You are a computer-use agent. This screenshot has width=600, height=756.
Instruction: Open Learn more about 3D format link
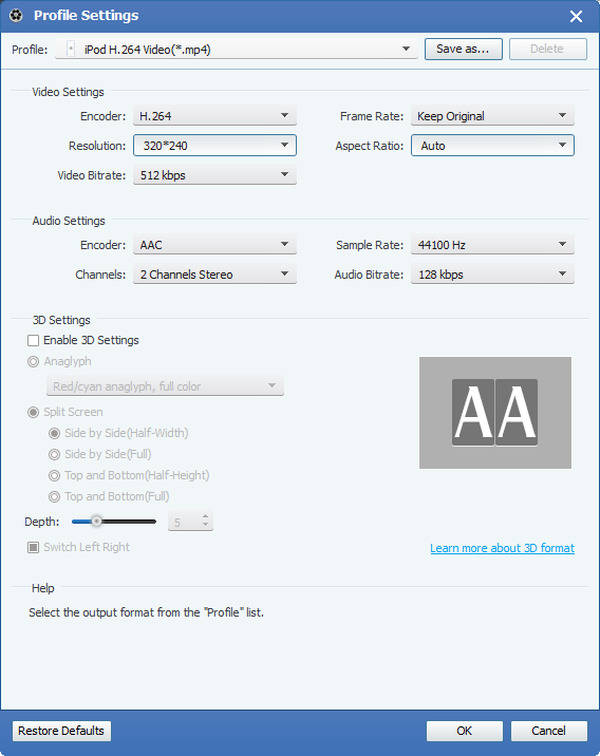[x=502, y=548]
